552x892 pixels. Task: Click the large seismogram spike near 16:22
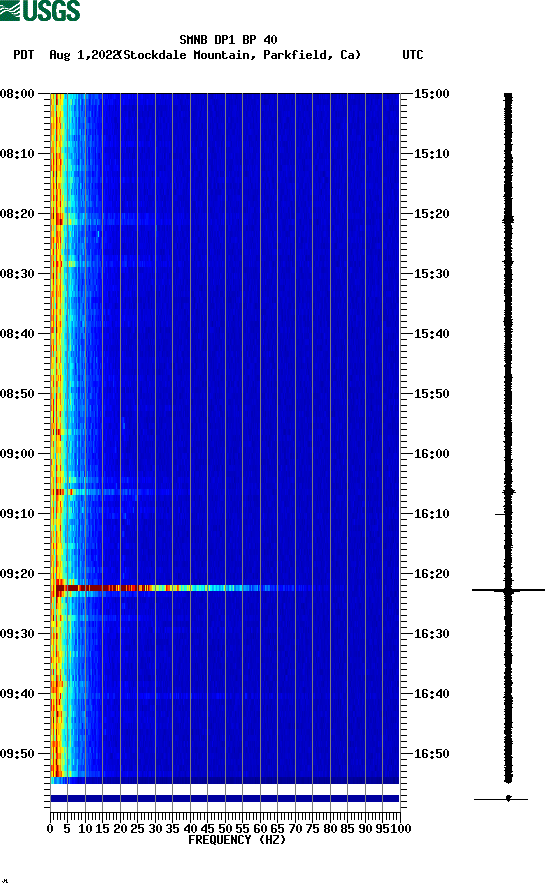pyautogui.click(x=508, y=590)
